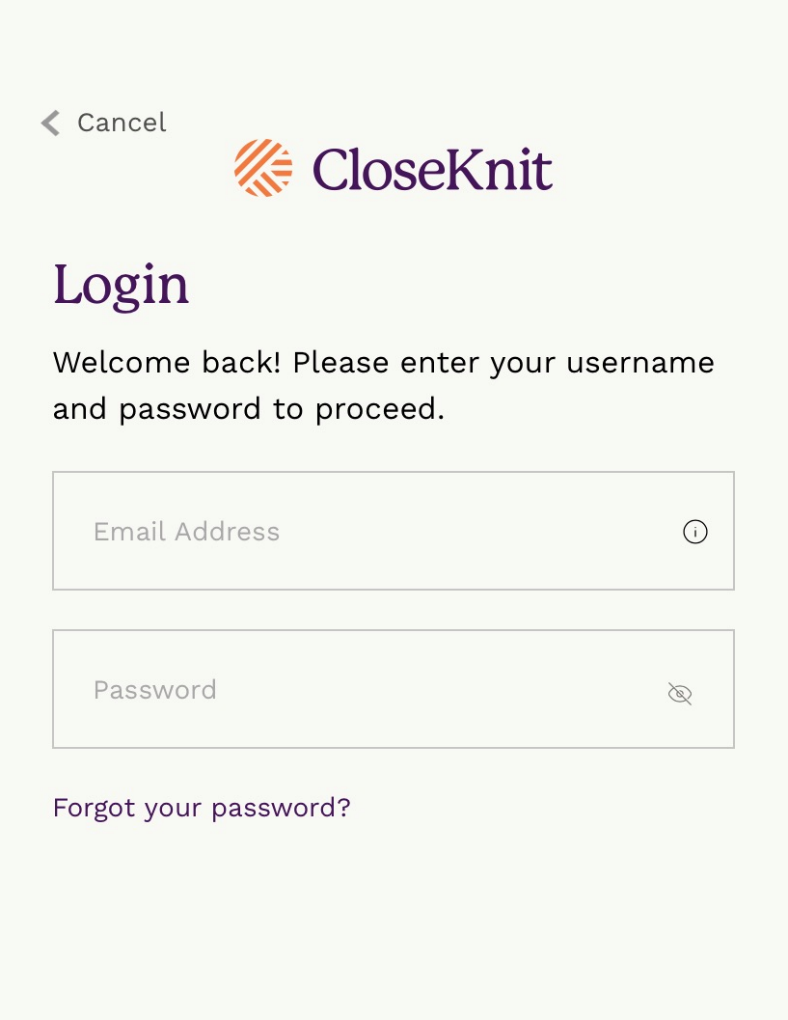Click the back chevron beside Cancel
Viewport: 788px width, 1020px height.
pos(50,123)
